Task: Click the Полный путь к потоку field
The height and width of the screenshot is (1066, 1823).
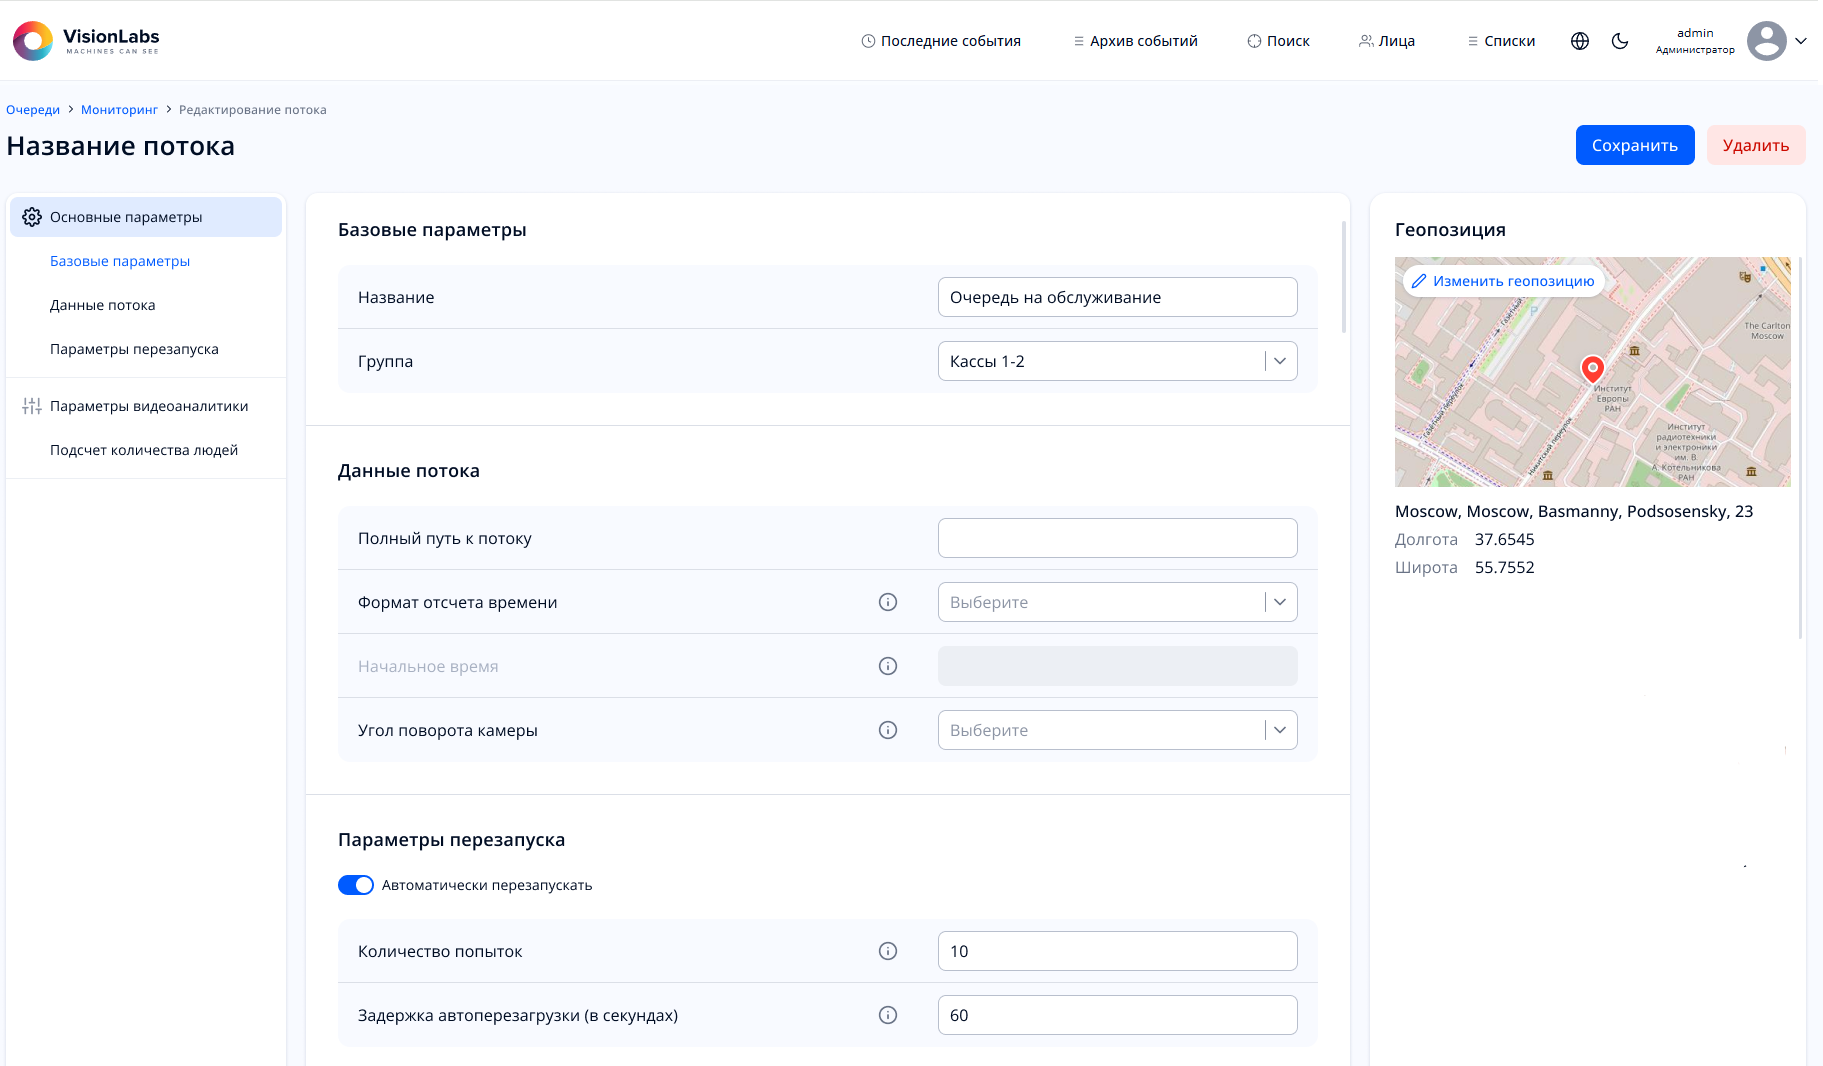Action: tap(1117, 538)
